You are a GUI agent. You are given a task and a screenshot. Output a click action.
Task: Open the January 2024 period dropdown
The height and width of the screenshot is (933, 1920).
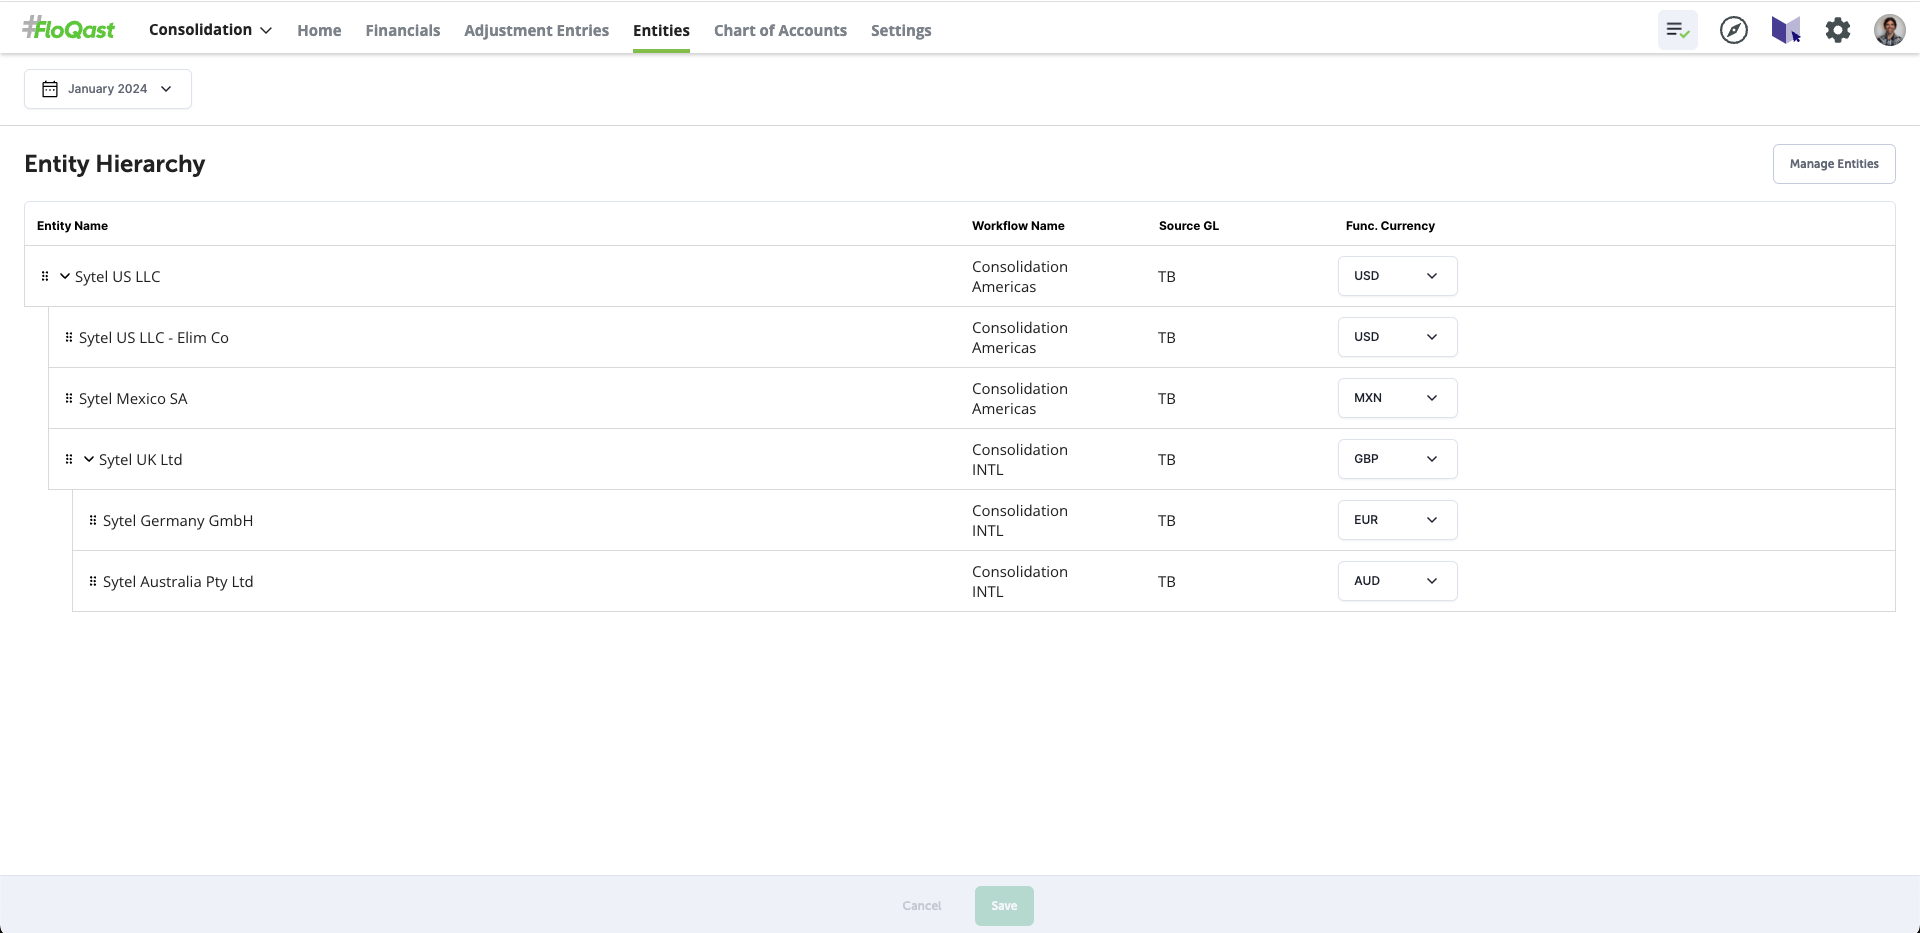pyautogui.click(x=108, y=89)
